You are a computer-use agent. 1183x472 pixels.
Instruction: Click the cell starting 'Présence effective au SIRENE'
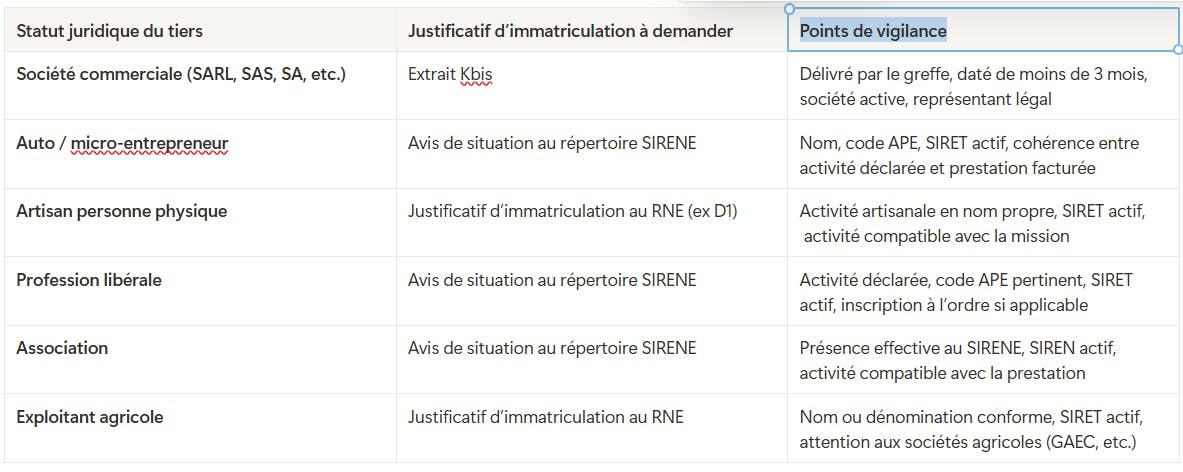(957, 360)
